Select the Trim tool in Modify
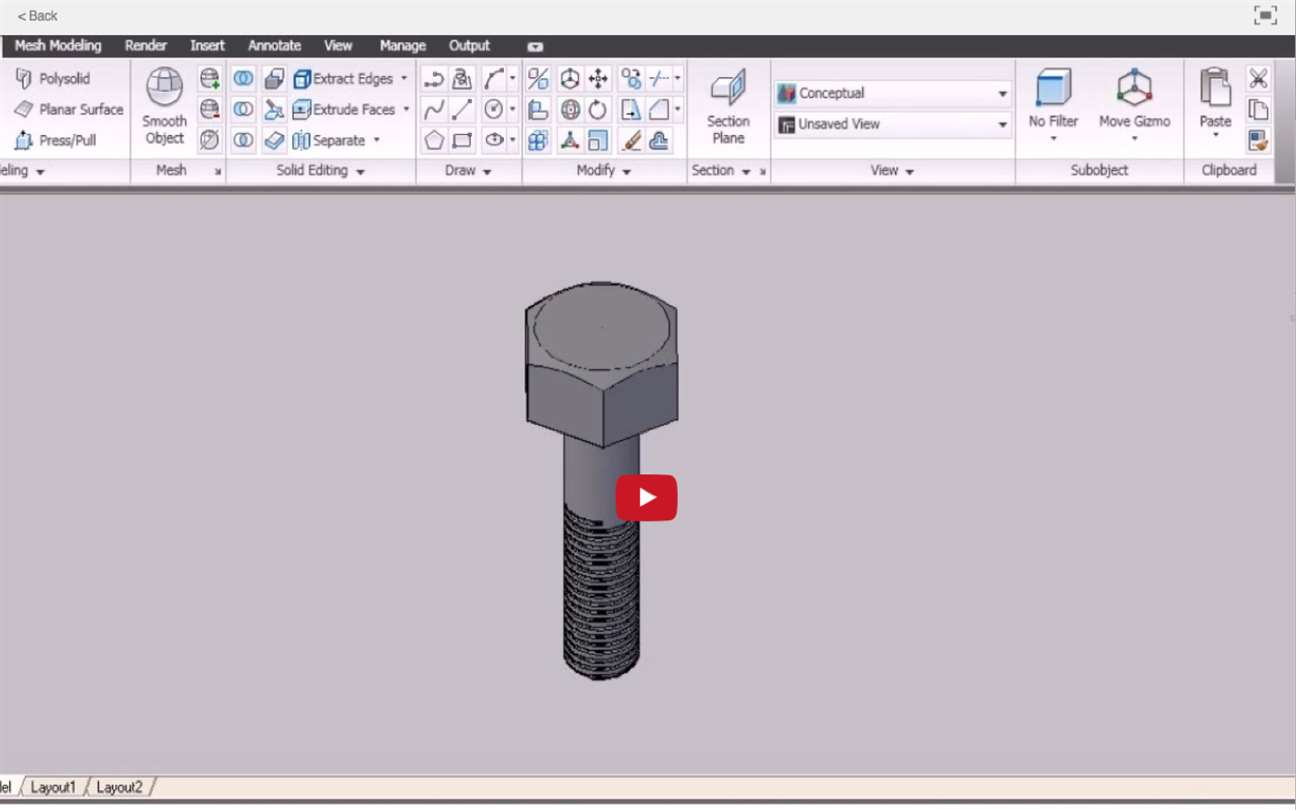Screen dimensions: 1296x810 [660, 79]
